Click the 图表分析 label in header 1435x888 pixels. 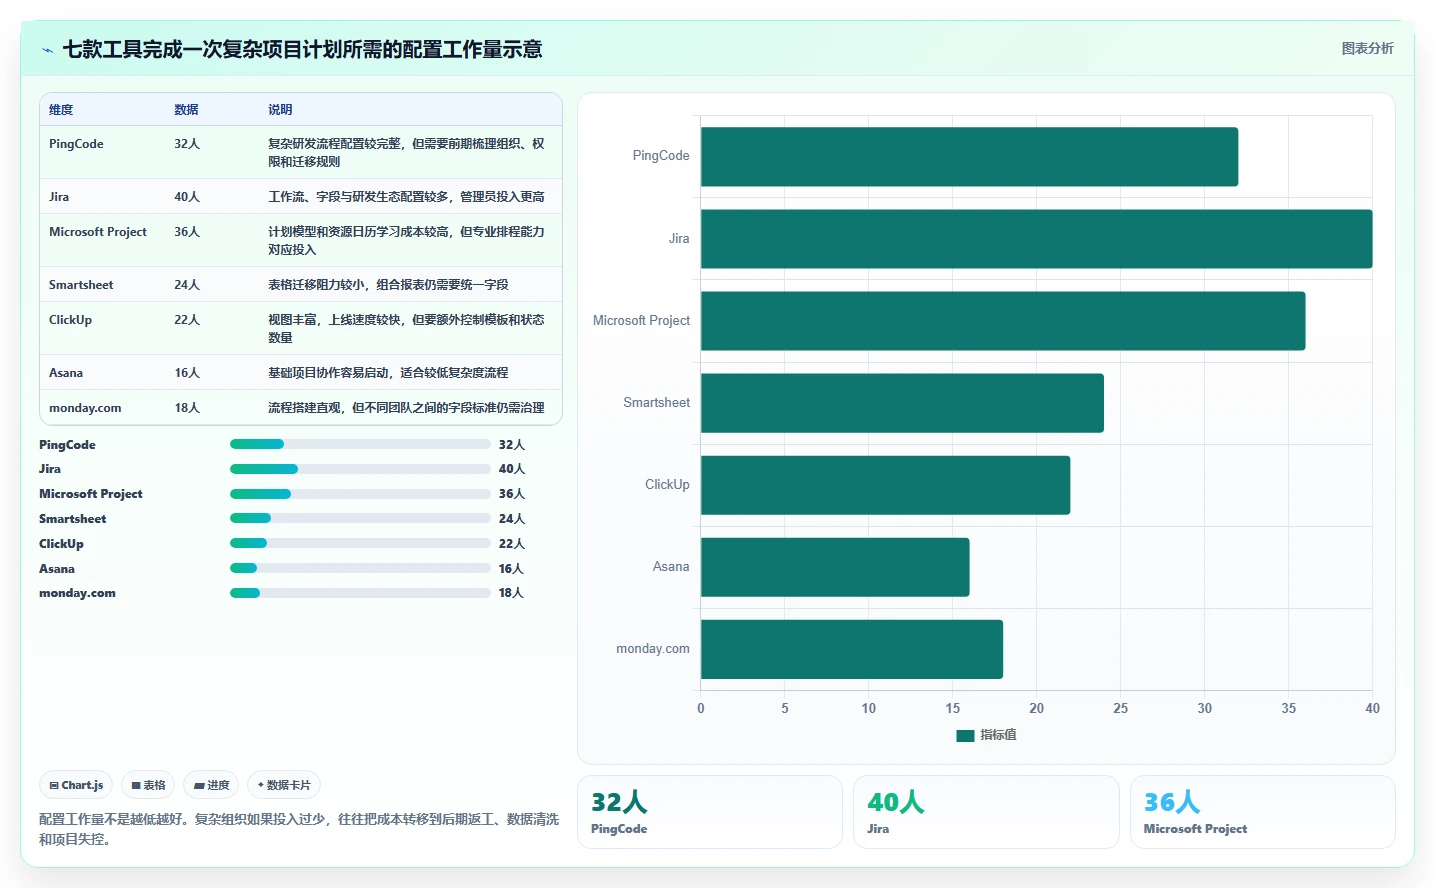[x=1367, y=48]
